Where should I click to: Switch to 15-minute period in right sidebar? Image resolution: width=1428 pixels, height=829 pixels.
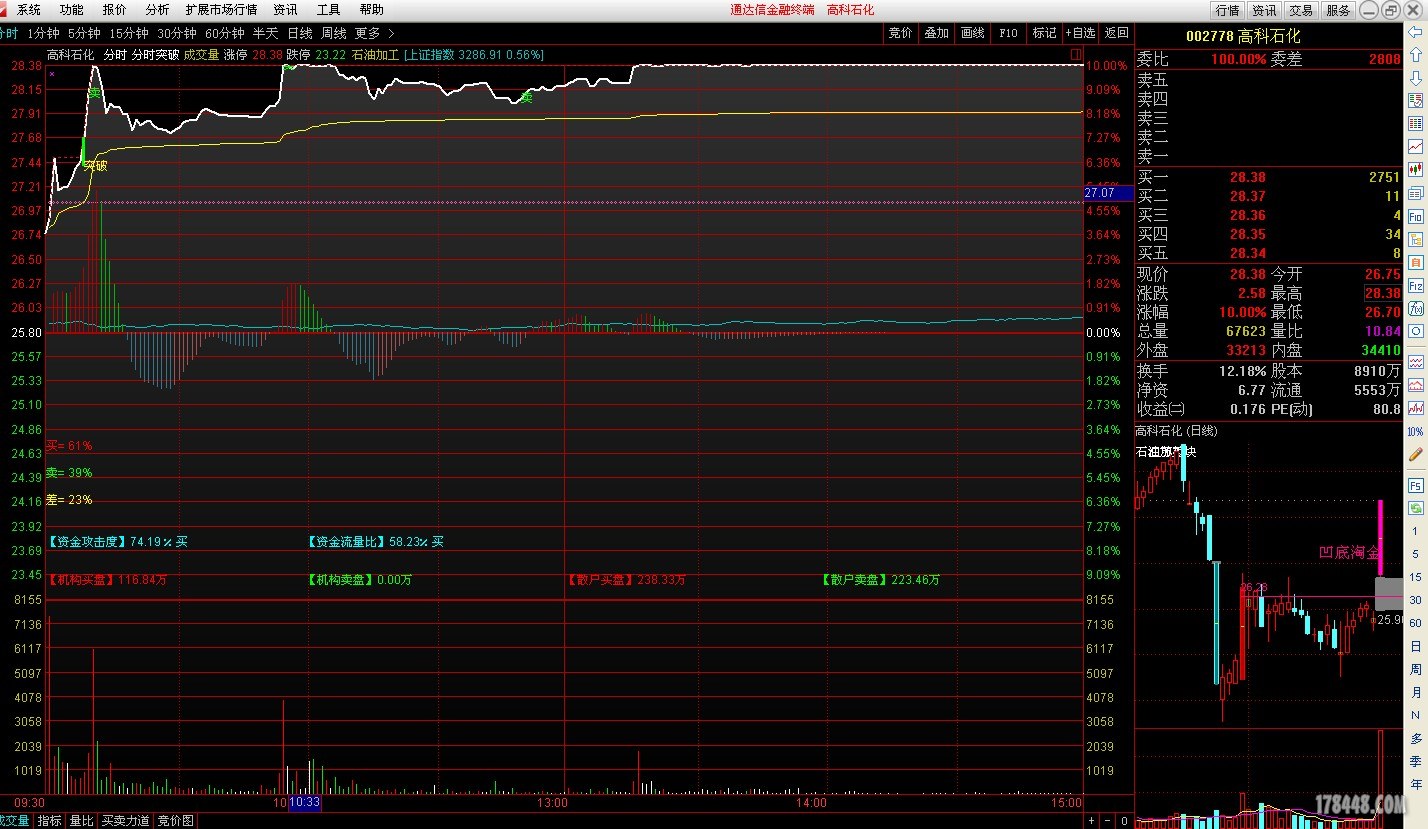tap(1415, 577)
